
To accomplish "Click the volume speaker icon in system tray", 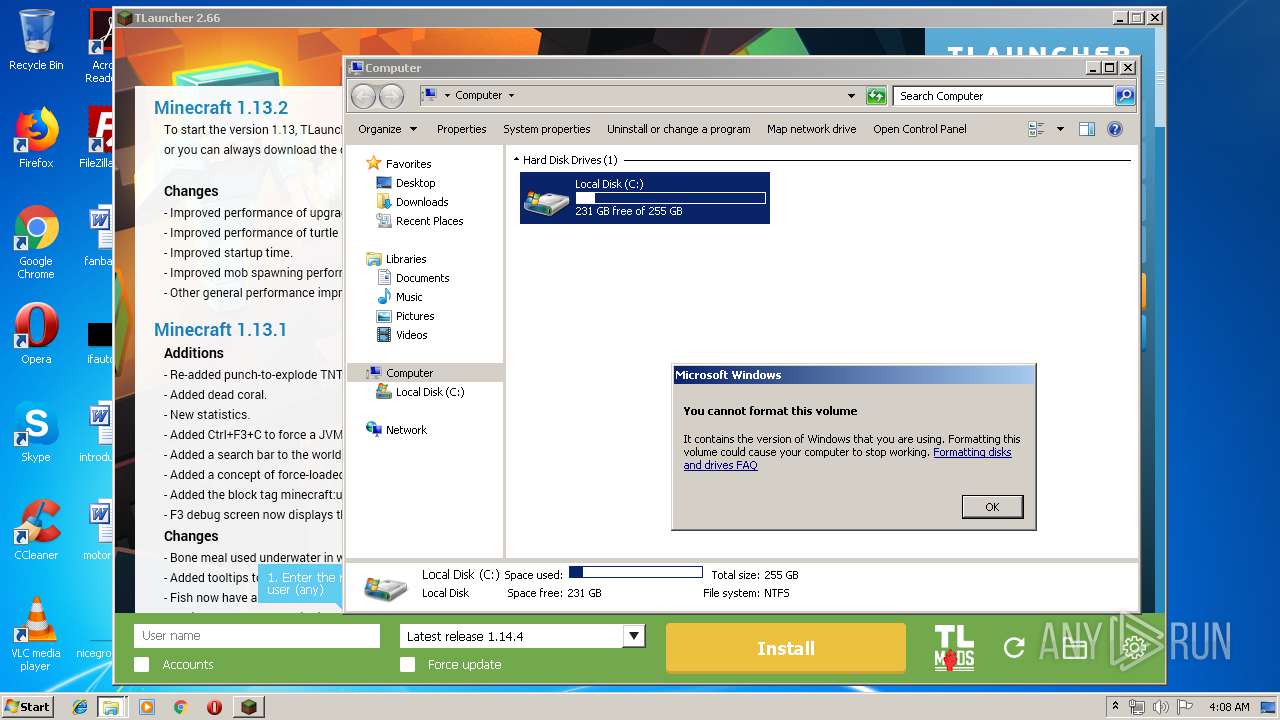I will click(1160, 707).
